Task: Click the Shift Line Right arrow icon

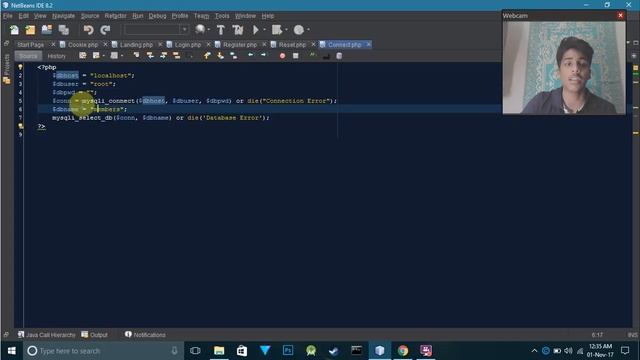Action: coord(264,55)
